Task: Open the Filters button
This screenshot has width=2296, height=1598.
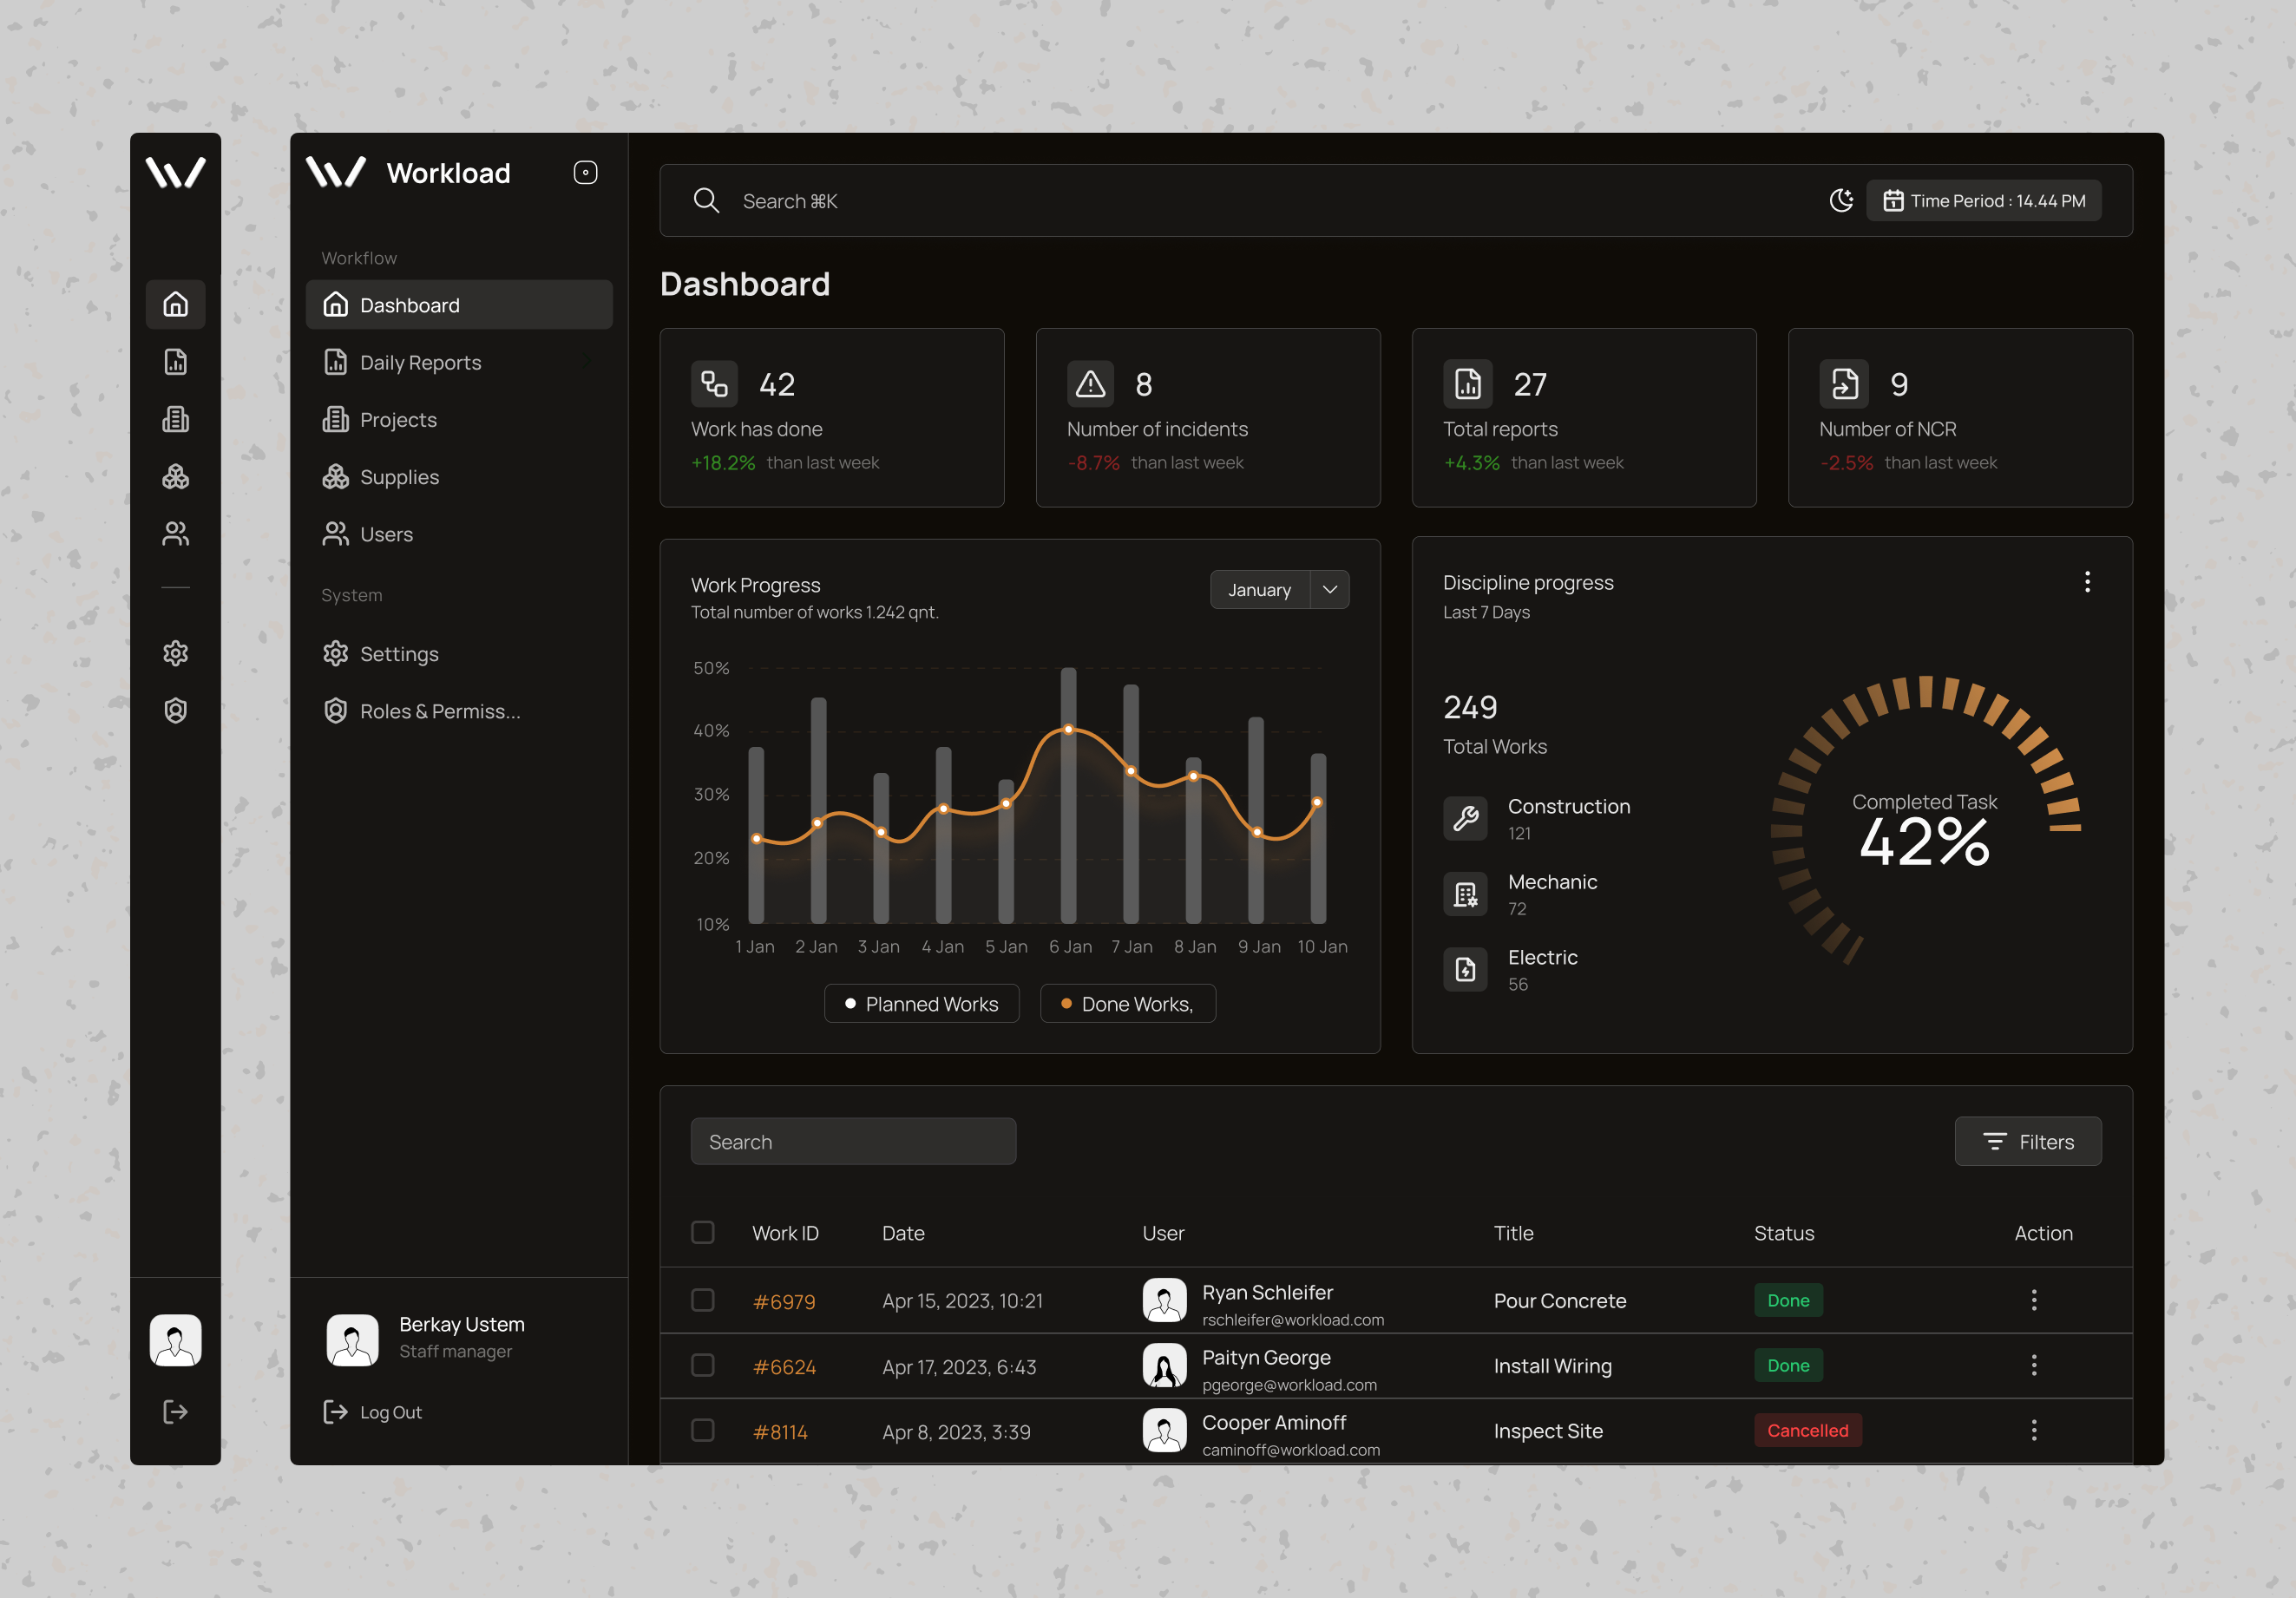Action: click(2028, 1141)
